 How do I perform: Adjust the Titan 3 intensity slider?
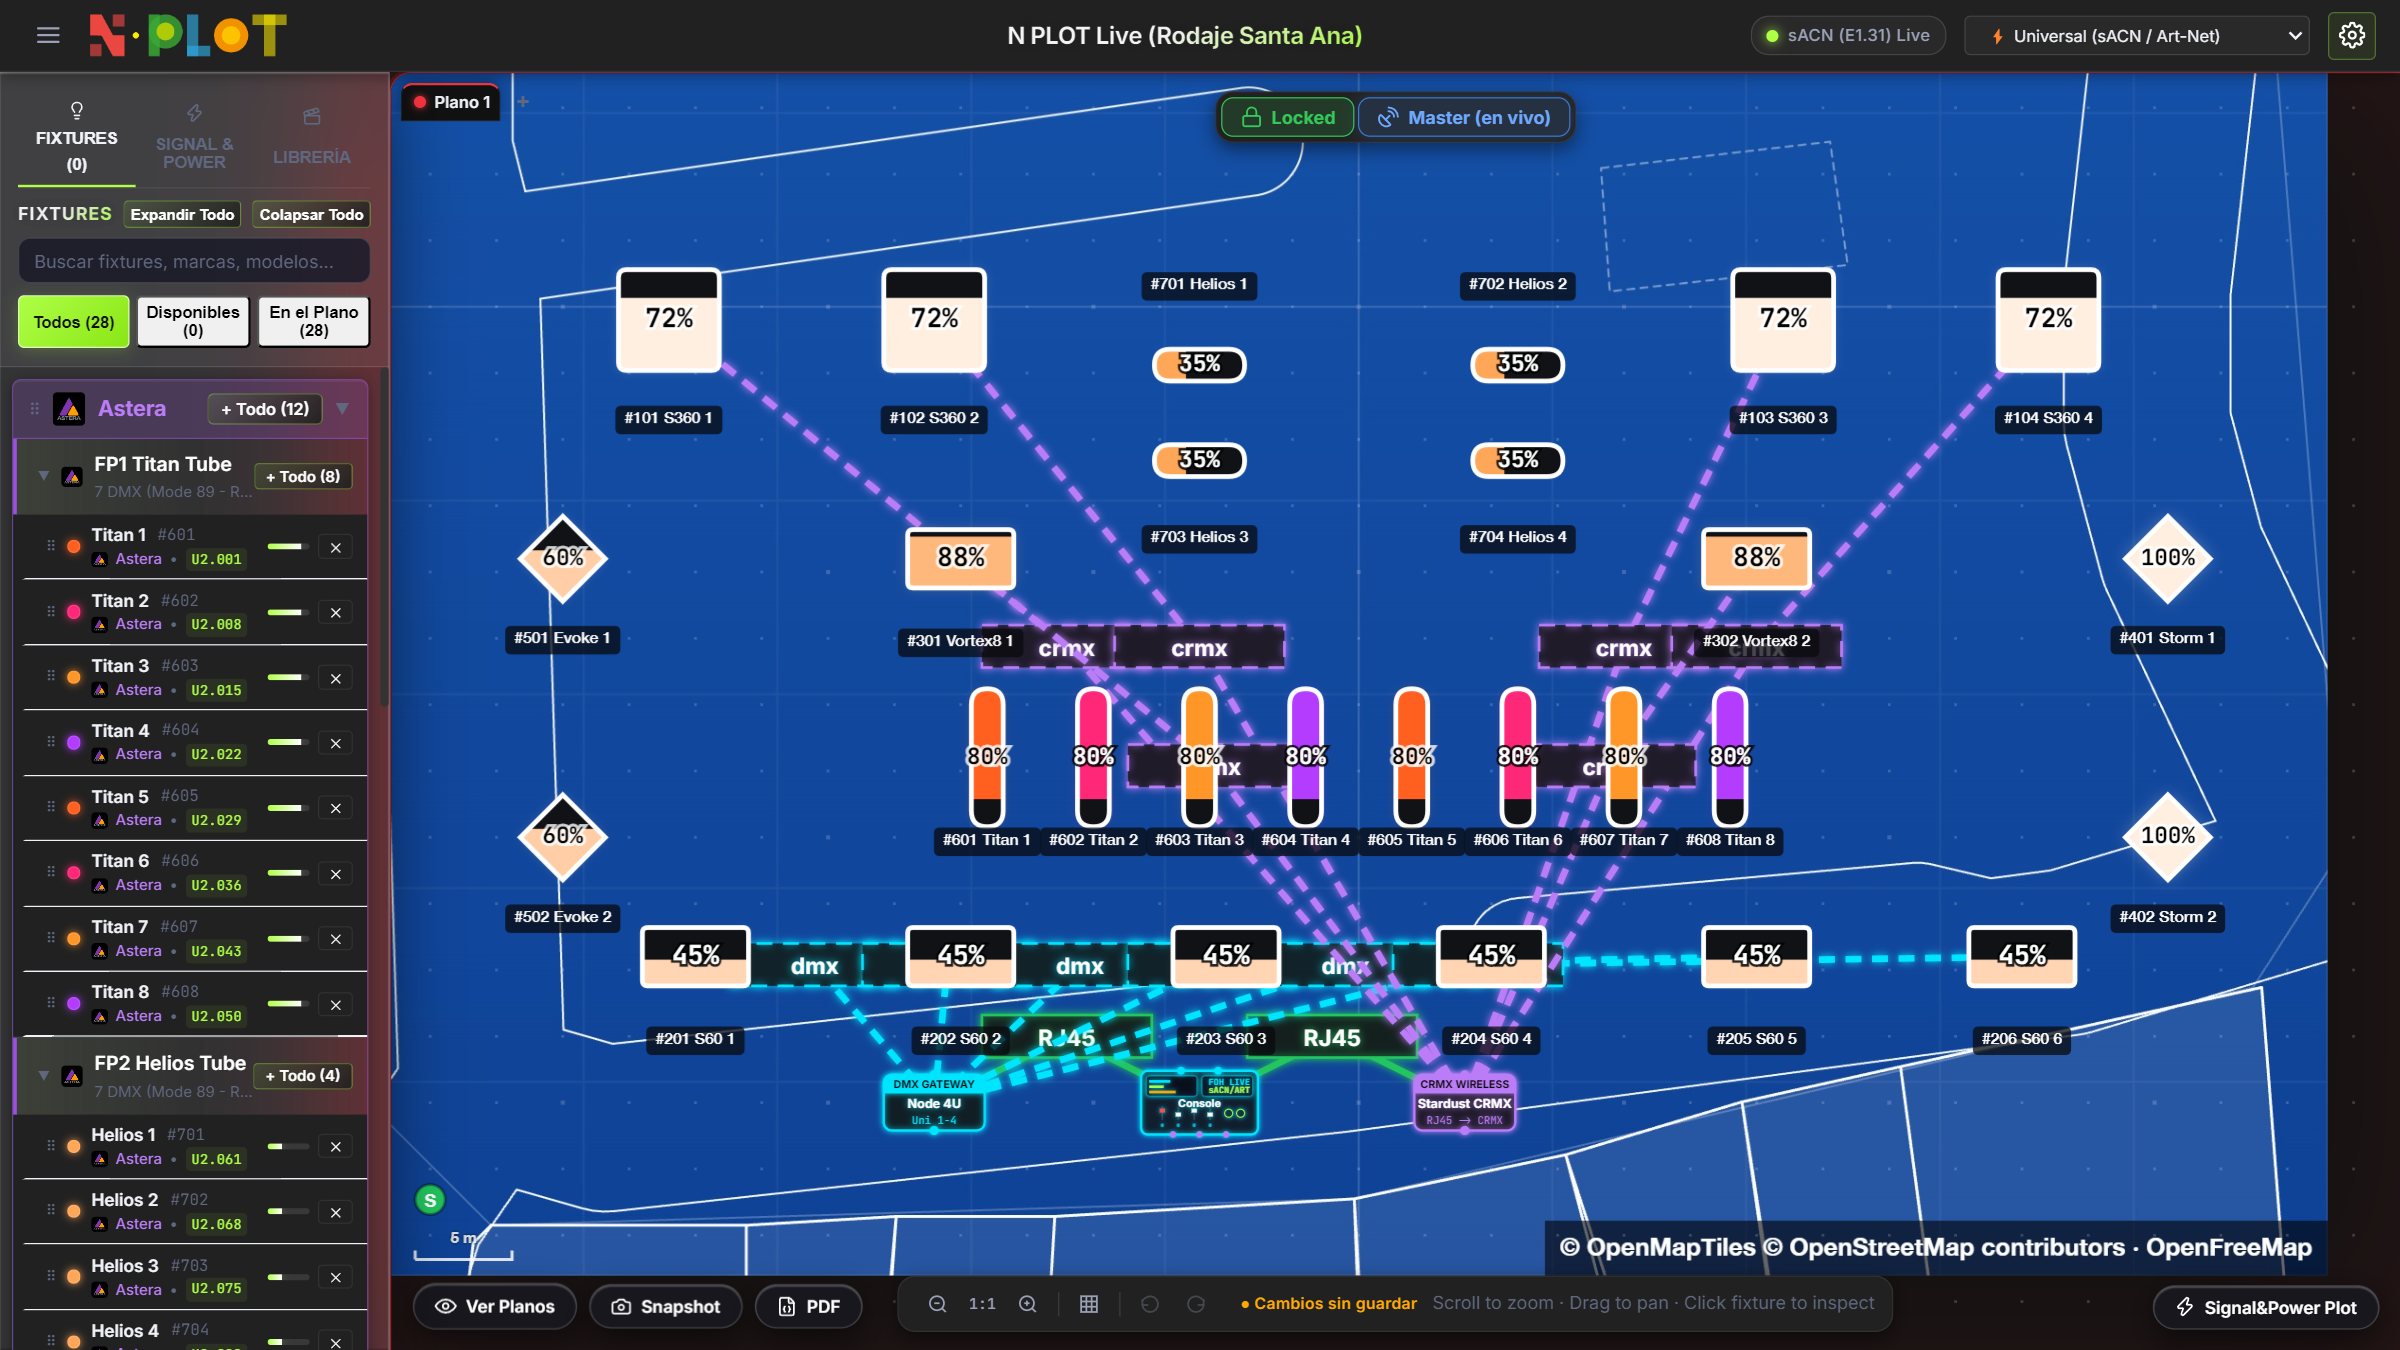coord(287,678)
